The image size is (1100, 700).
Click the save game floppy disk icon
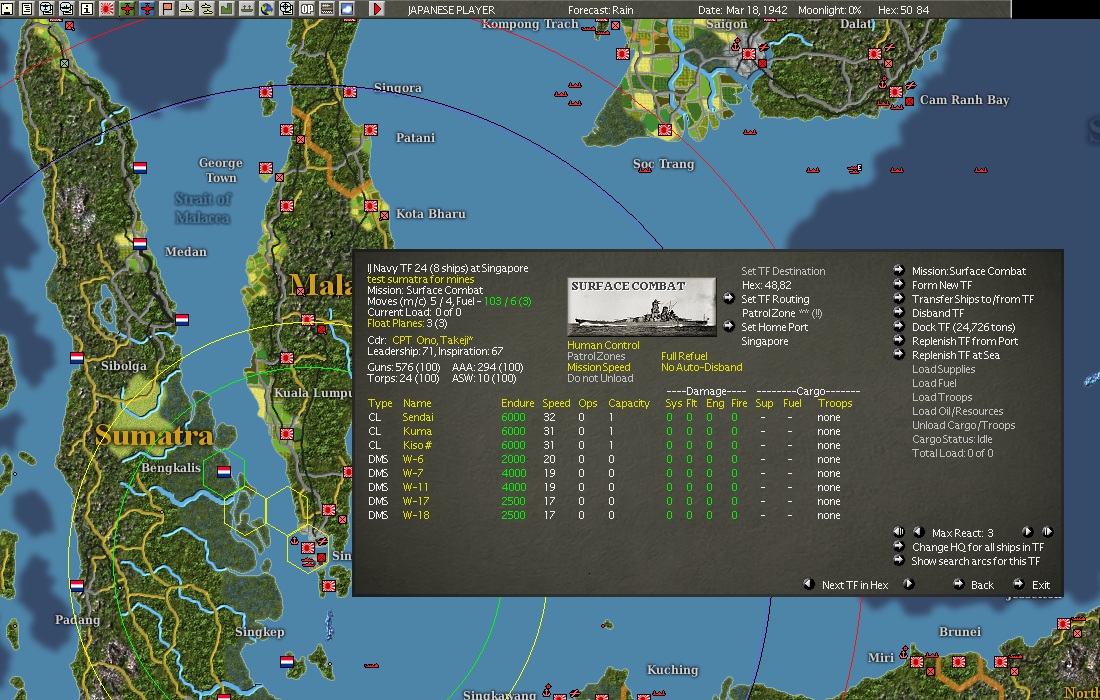[x=6, y=9]
